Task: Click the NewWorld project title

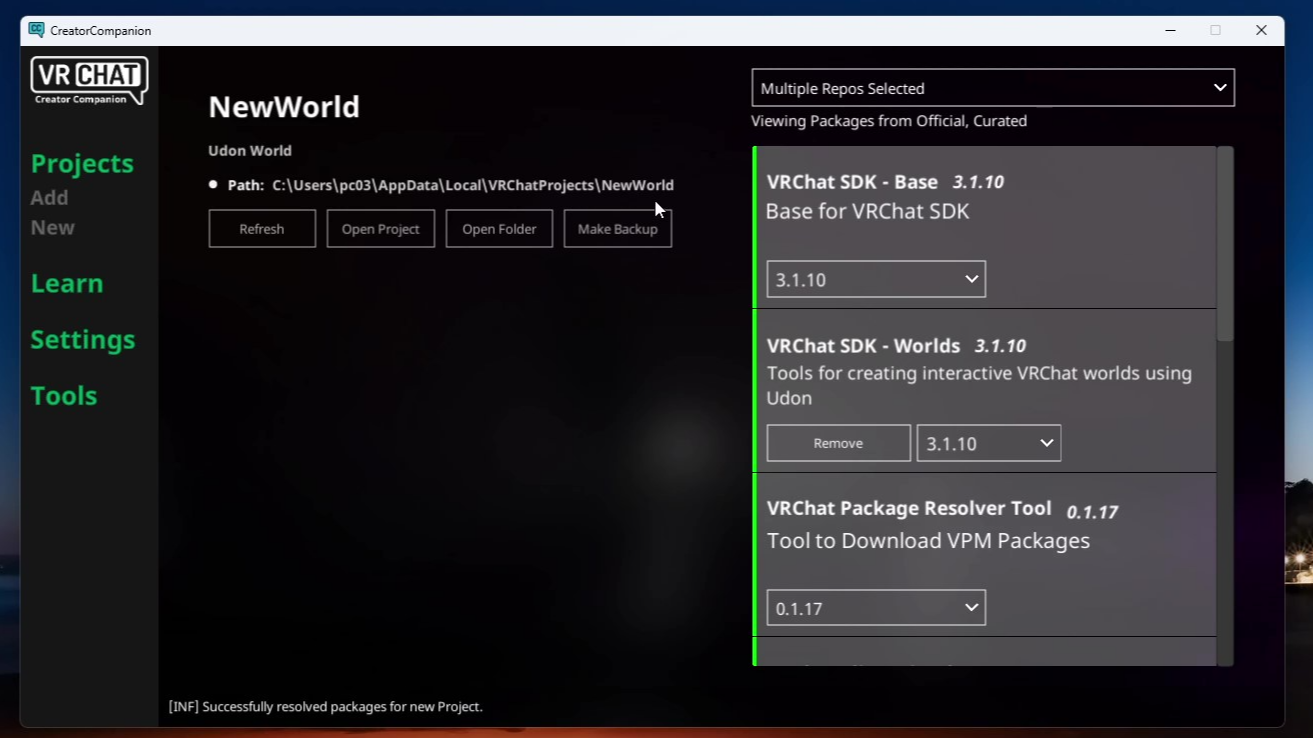Action: pyautogui.click(x=284, y=107)
